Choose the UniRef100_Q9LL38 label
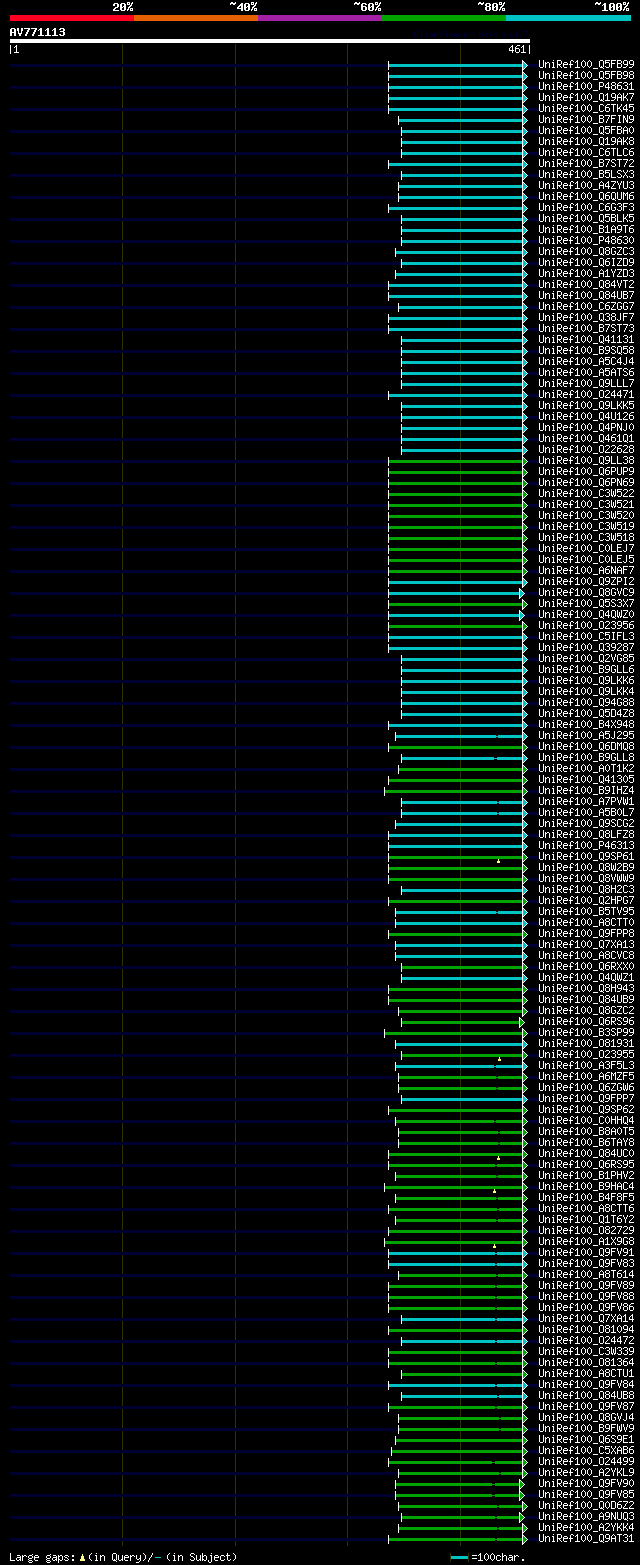This screenshot has height=1565, width=640. point(585,461)
